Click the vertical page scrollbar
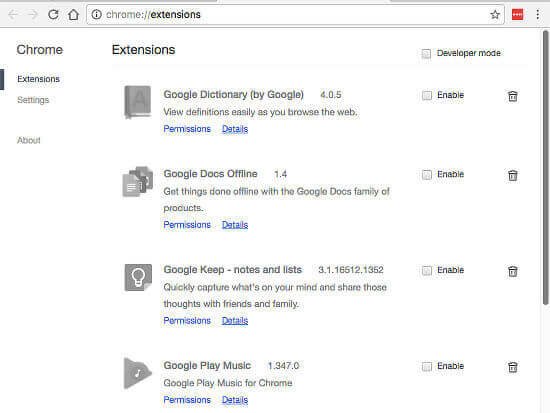550x413 pixels. point(545,168)
